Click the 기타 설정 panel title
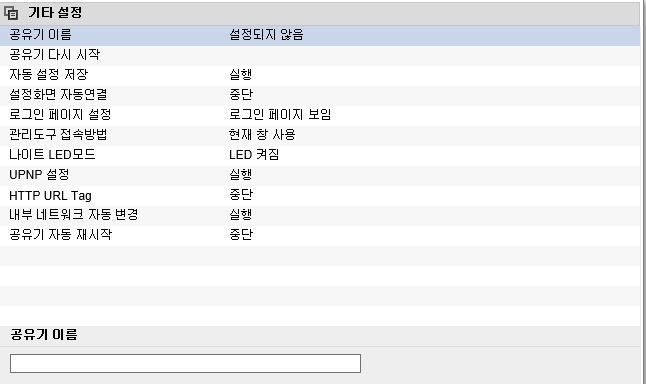This screenshot has width=646, height=384. click(55, 13)
